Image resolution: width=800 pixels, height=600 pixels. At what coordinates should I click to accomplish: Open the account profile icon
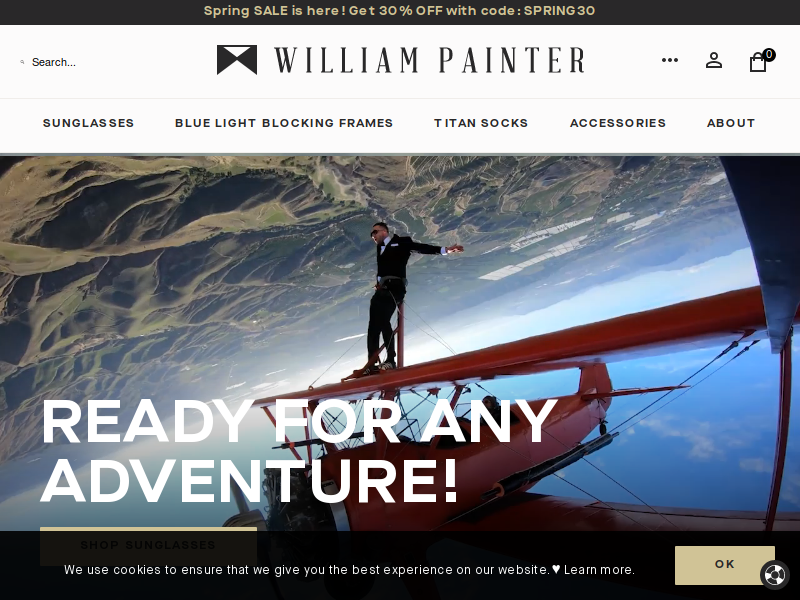[x=714, y=61]
